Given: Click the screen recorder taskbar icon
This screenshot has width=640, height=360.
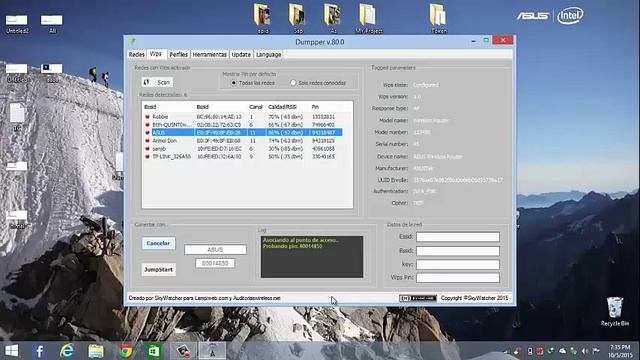Looking at the screenshot, I should pyautogui.click(x=183, y=351).
